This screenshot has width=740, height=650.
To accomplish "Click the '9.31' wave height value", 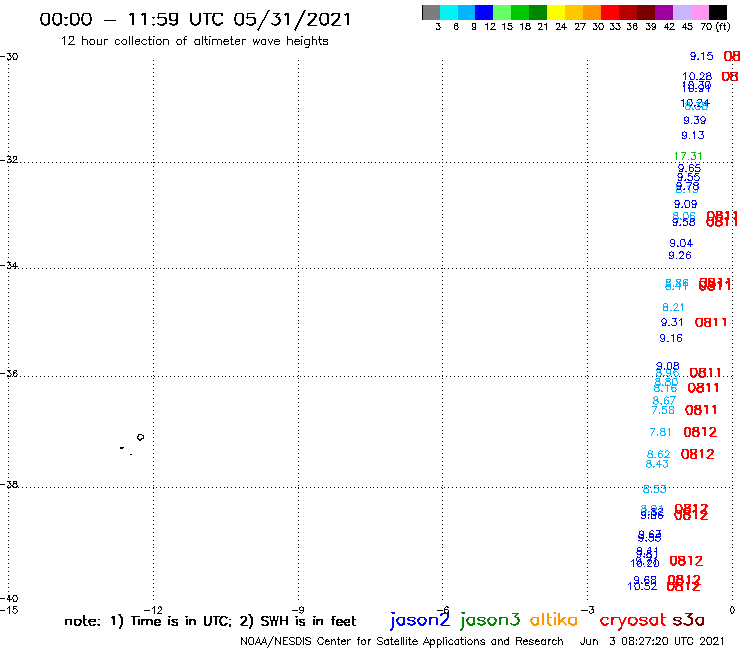I will pyautogui.click(x=672, y=322).
